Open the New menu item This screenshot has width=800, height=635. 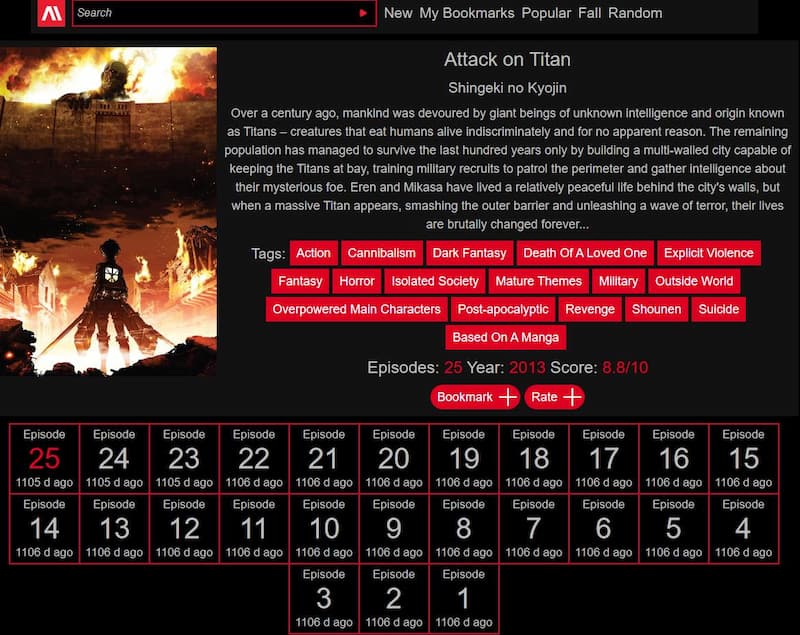point(398,13)
